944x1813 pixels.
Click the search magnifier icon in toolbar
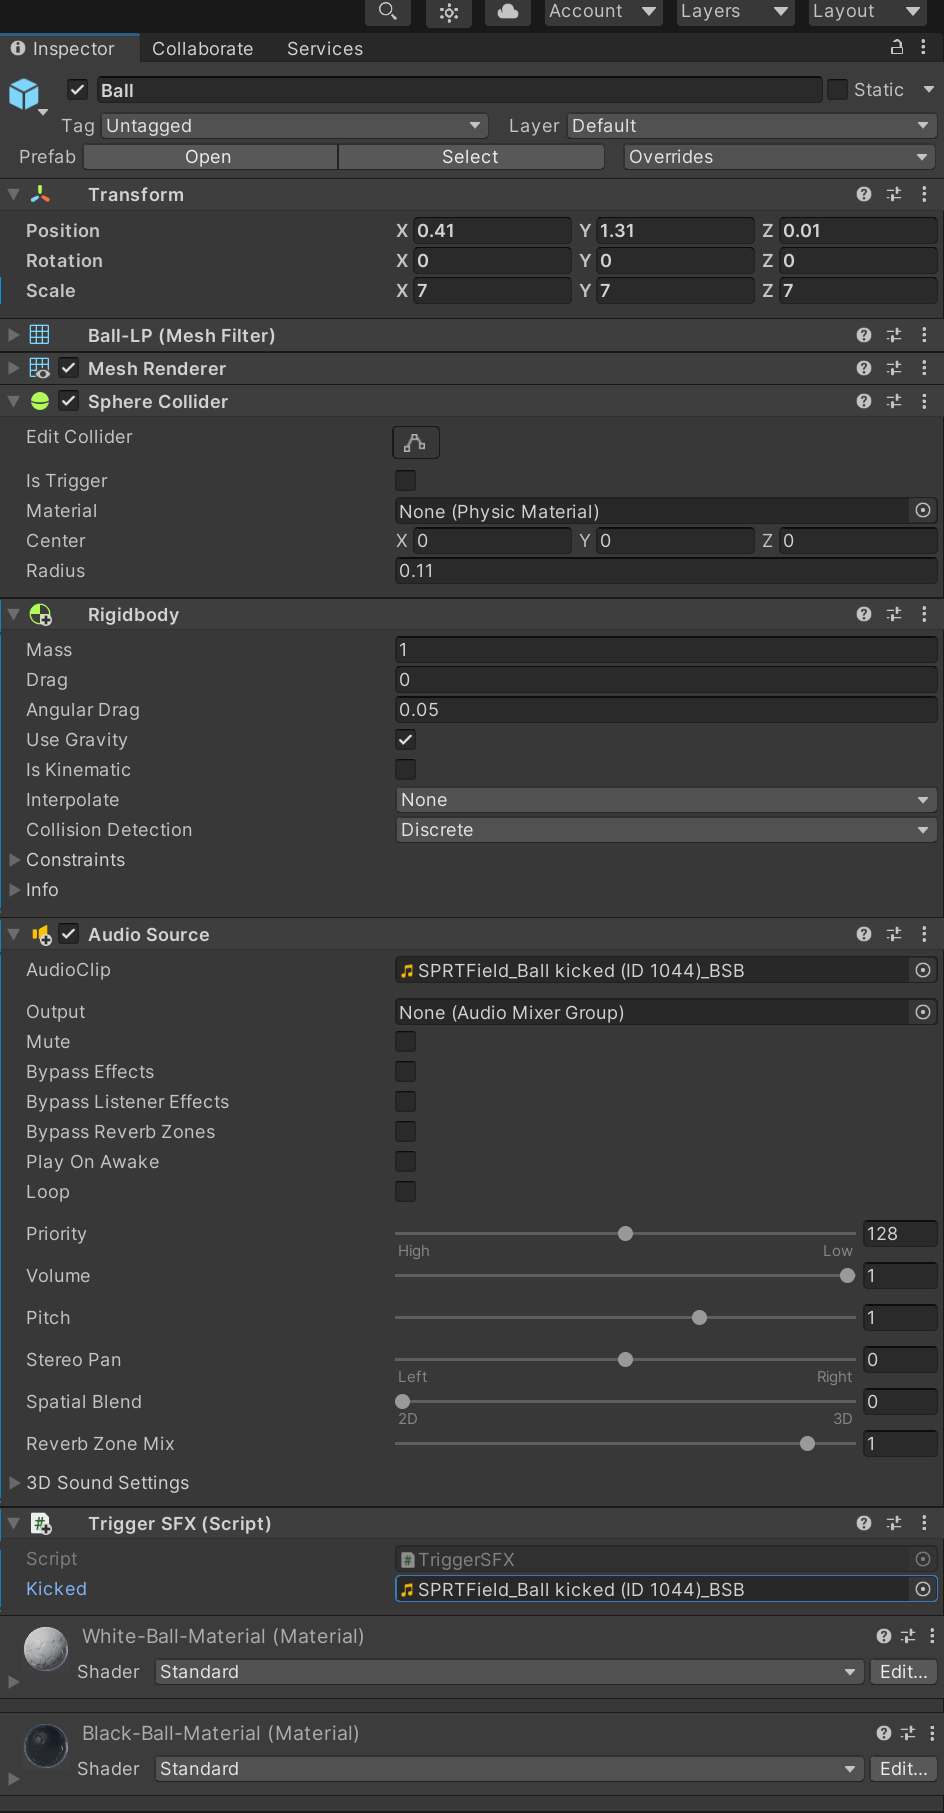point(388,12)
